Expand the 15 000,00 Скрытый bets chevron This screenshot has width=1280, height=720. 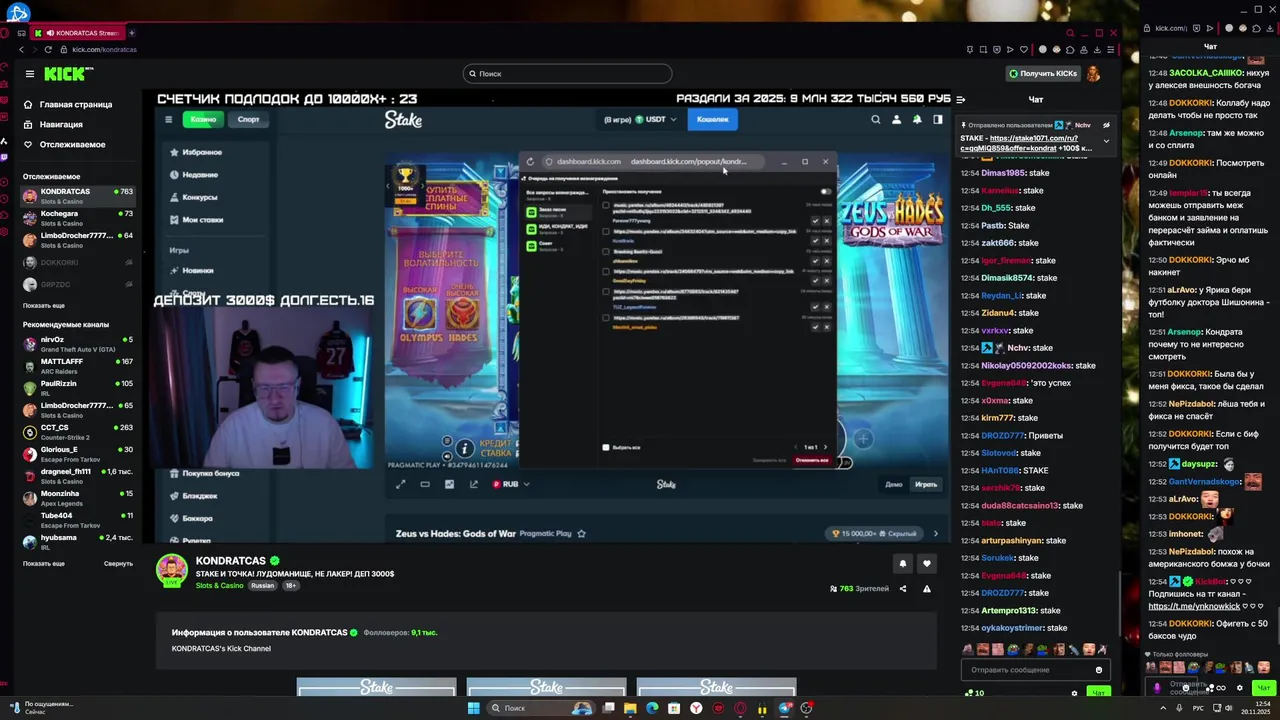click(x=935, y=534)
